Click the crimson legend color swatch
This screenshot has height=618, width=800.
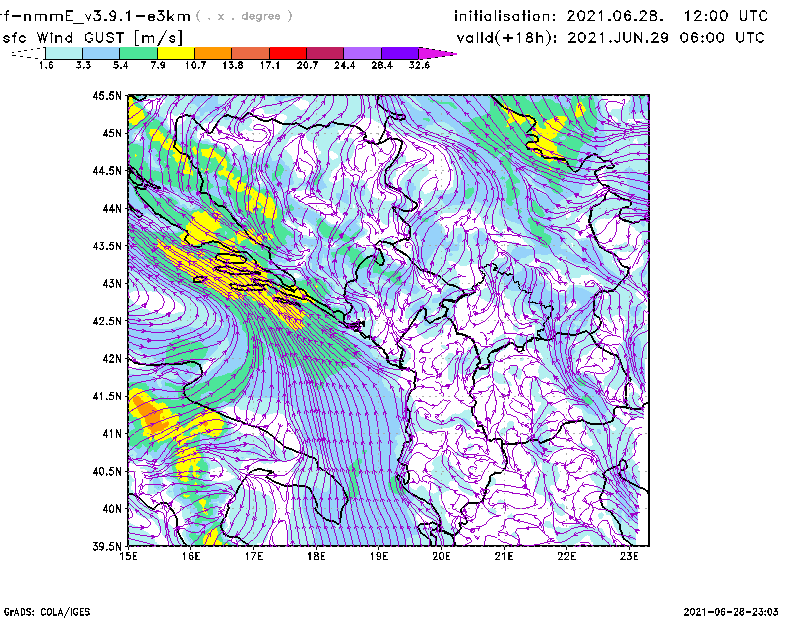pyautogui.click(x=325, y=53)
